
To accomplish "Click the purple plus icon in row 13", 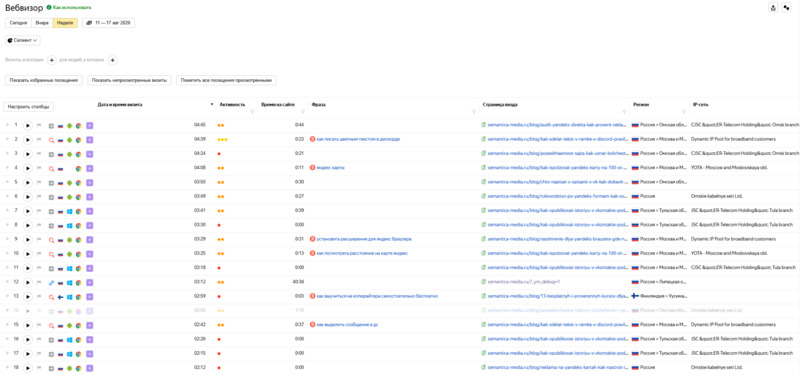I will point(89,296).
